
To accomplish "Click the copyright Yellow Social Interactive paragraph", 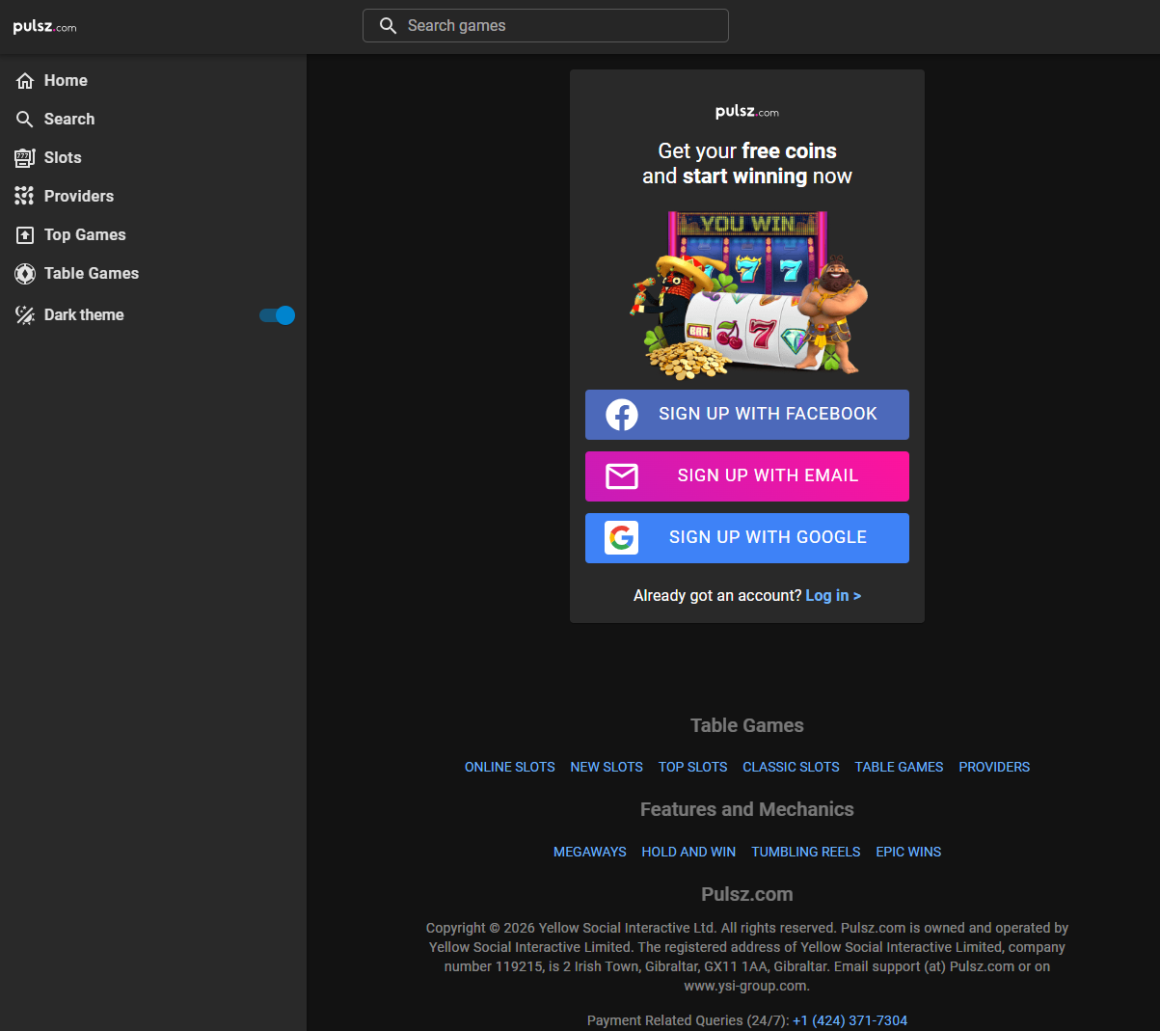I will tap(747, 957).
